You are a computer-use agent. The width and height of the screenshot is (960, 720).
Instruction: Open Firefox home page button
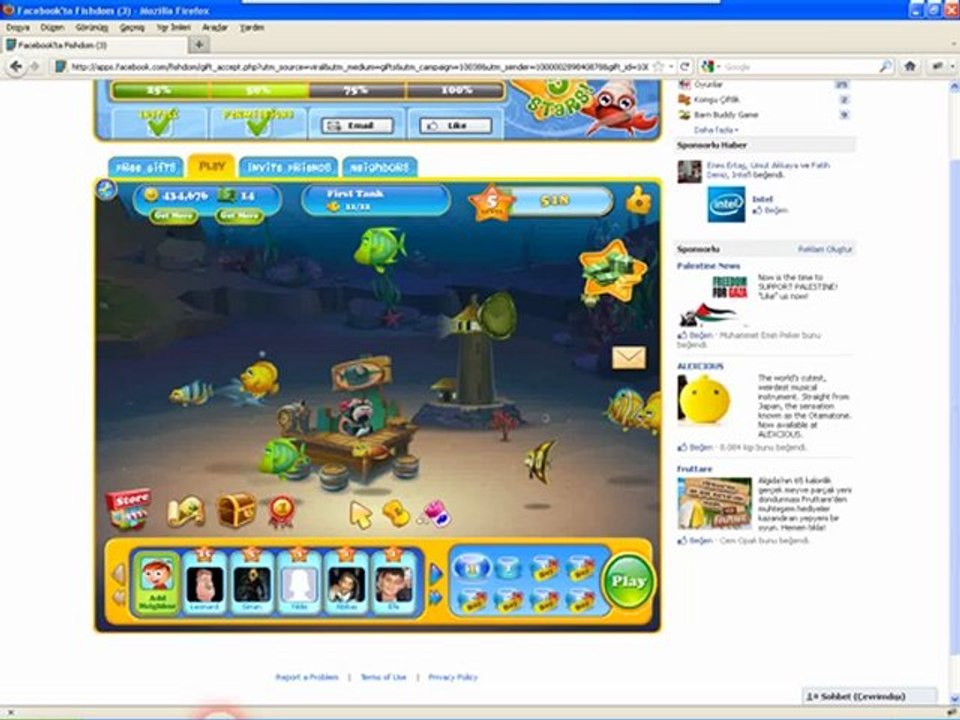tap(910, 66)
